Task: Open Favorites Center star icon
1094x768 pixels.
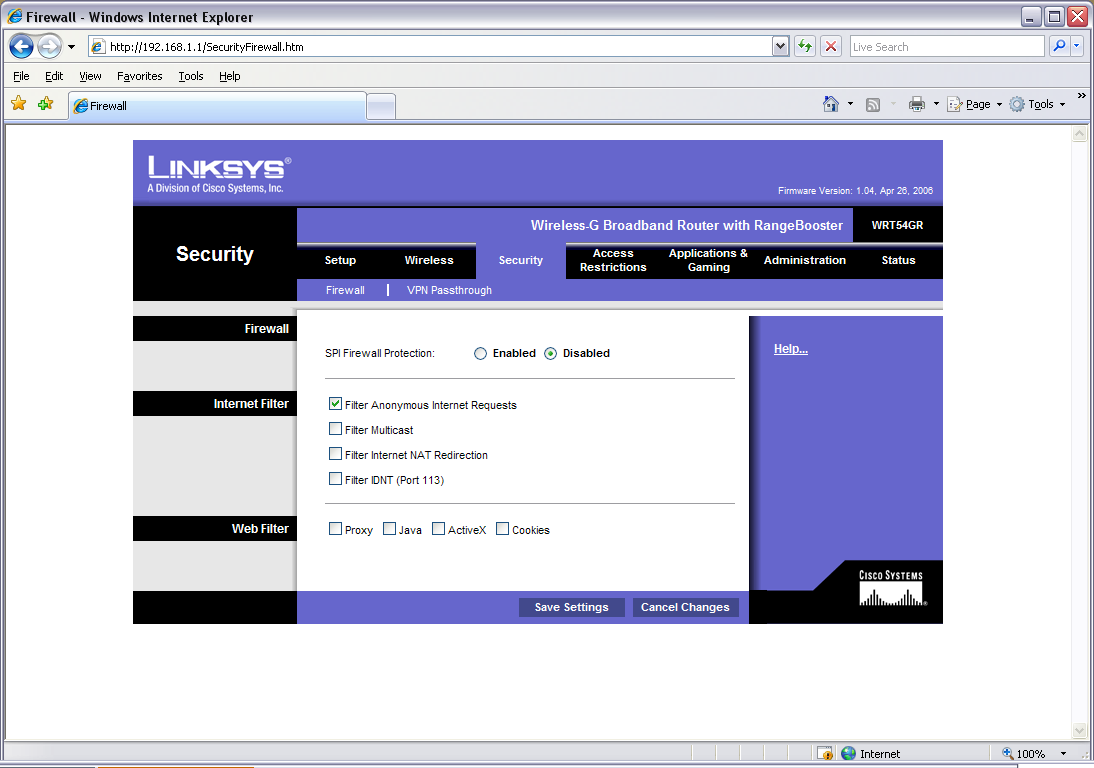Action: click(18, 103)
